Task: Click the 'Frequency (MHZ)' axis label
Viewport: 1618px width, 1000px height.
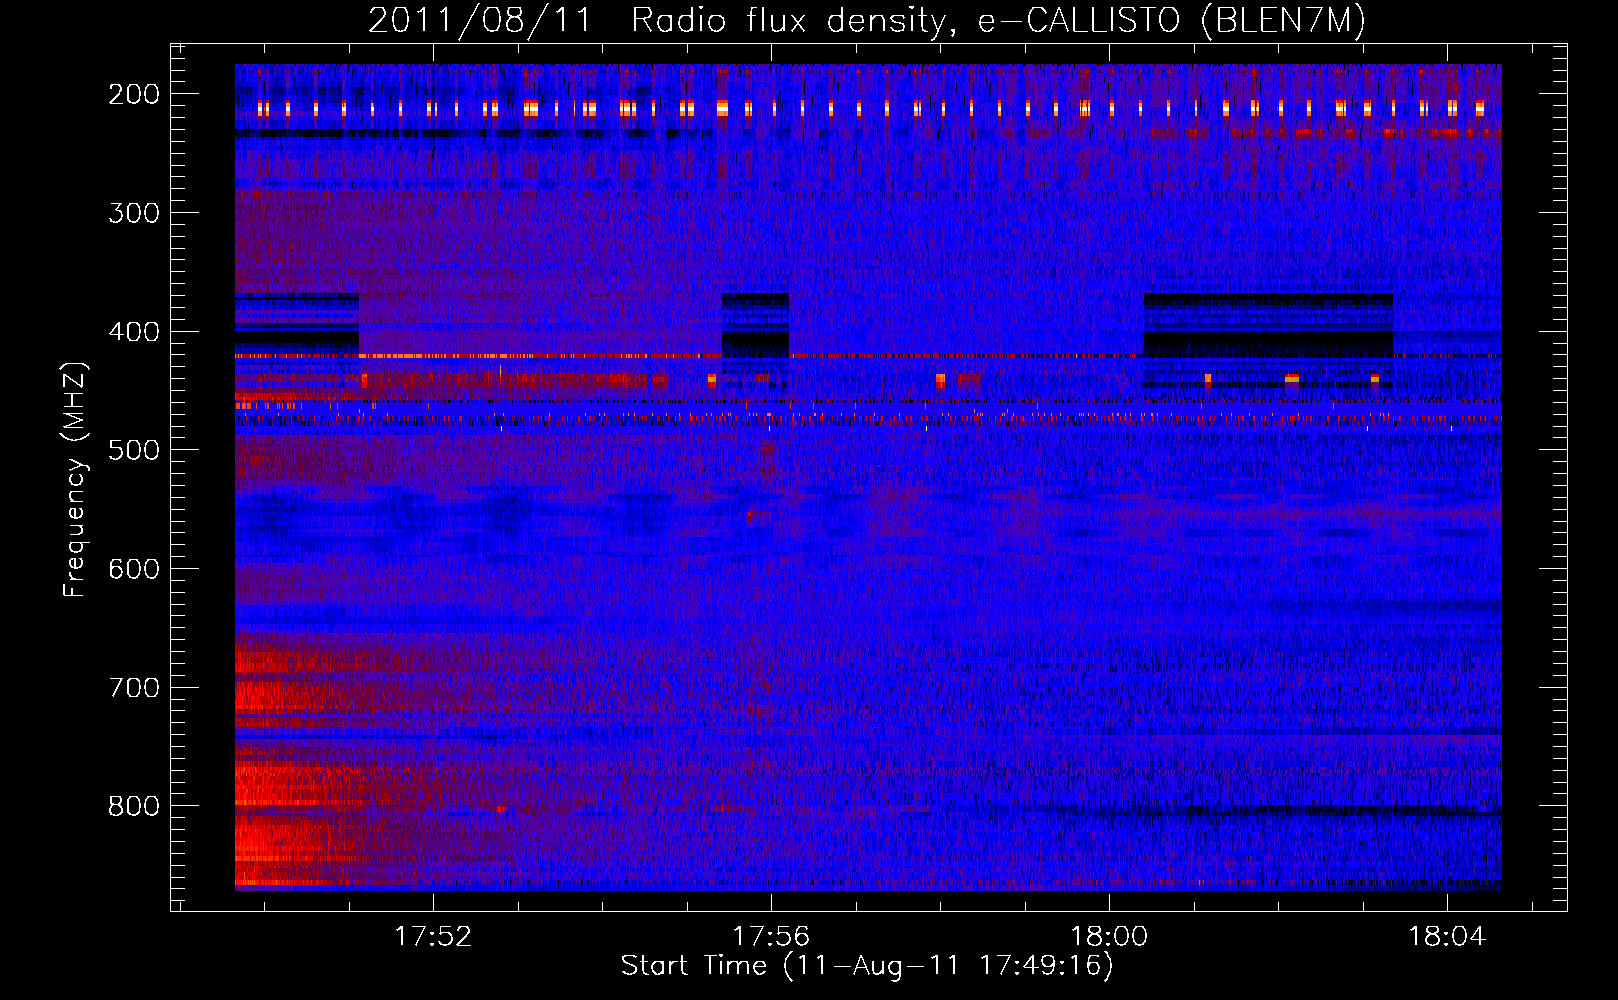Action: click(x=75, y=479)
